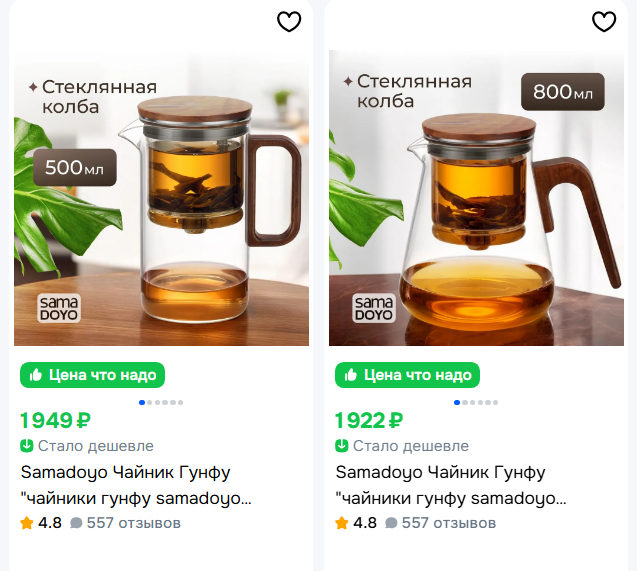
Task: Click the star rating icon on the left card
Action: pyautogui.click(x=27, y=522)
